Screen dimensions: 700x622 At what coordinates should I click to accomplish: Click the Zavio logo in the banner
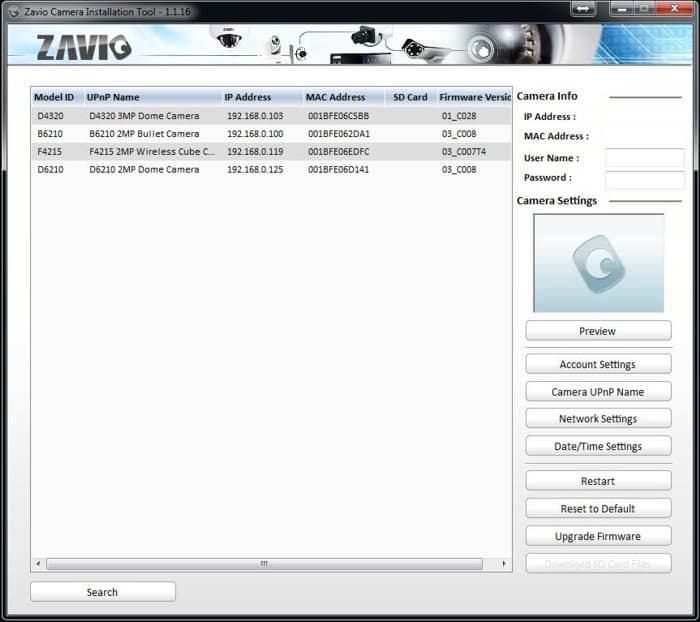[x=84, y=47]
